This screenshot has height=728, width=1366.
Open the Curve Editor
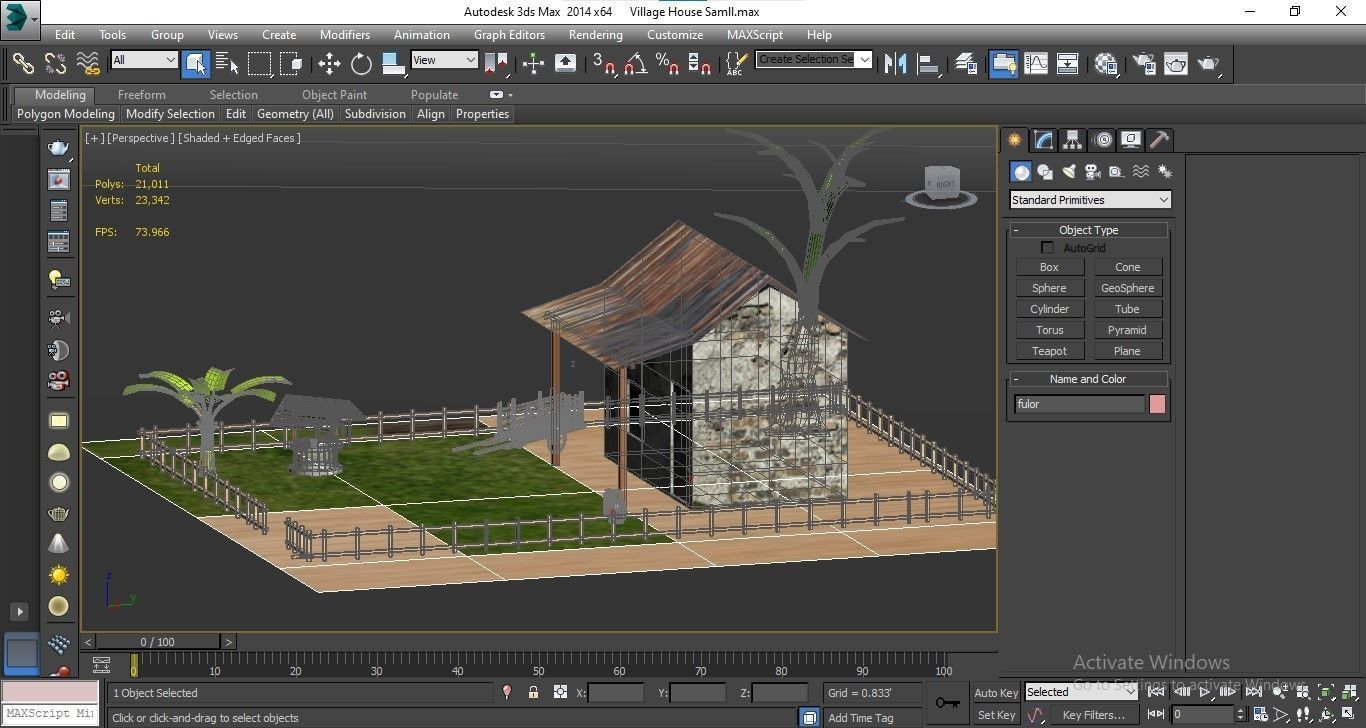1035,63
